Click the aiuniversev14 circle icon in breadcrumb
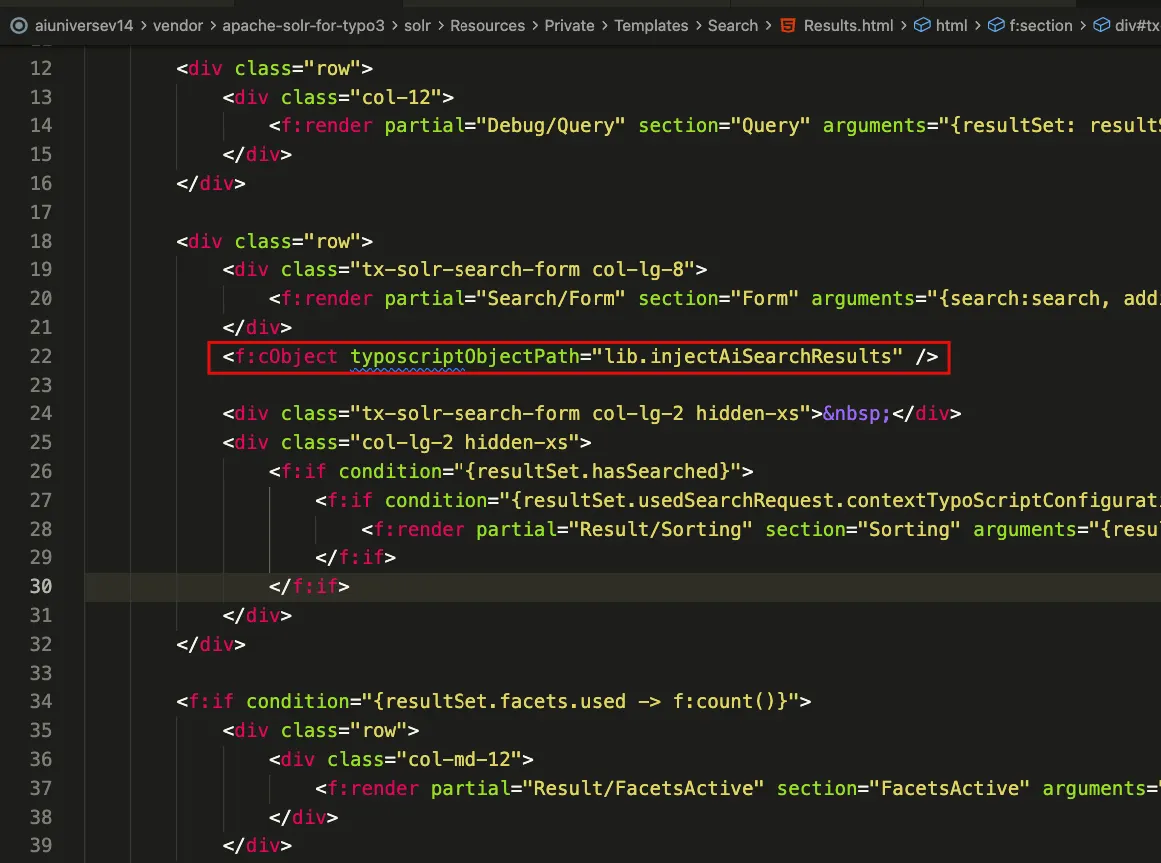The width and height of the screenshot is (1161, 863). click(19, 26)
